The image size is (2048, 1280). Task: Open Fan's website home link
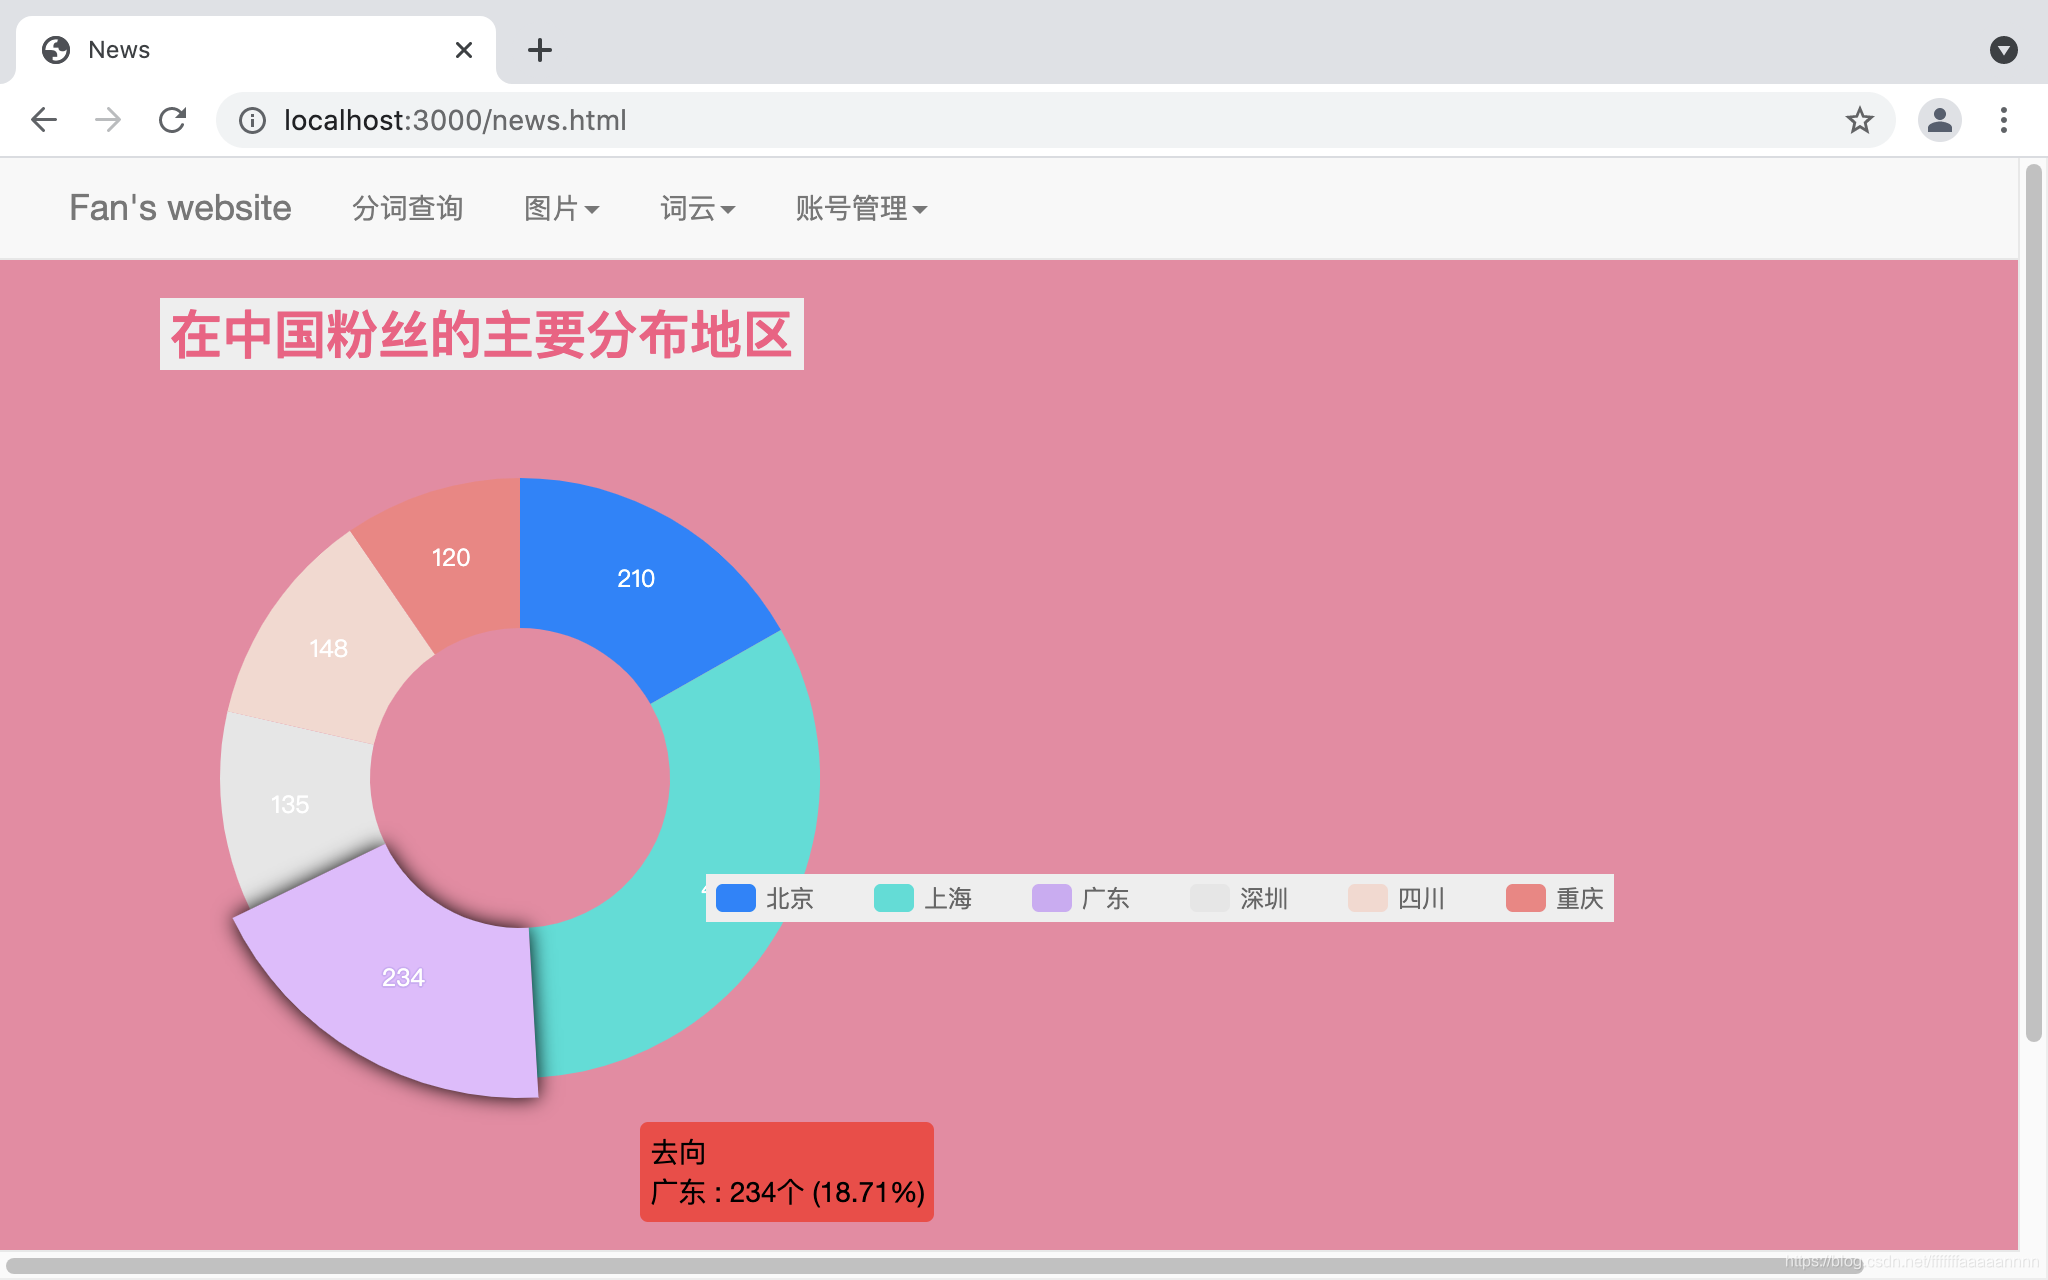coord(180,208)
